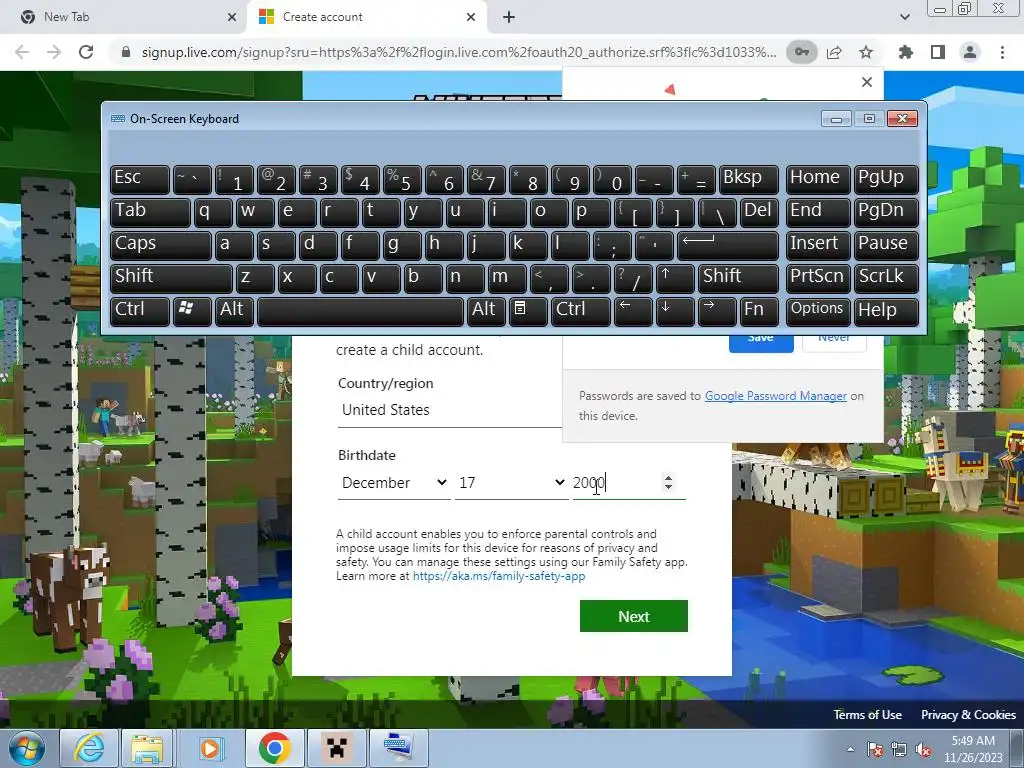Open the Google Password Manager link

click(x=776, y=396)
